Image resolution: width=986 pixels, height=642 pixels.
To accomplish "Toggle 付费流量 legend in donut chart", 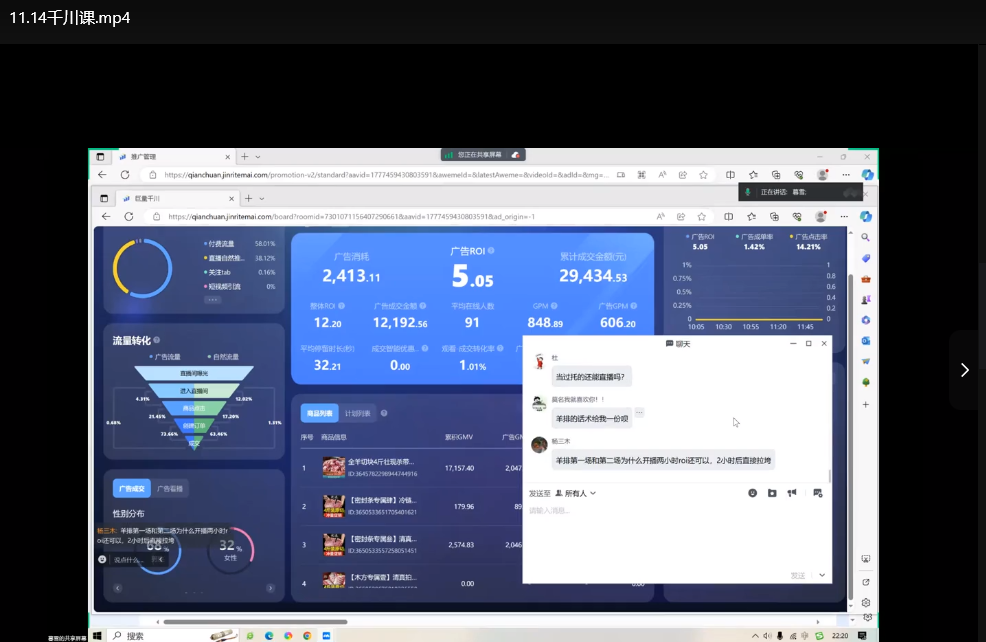I will point(219,243).
